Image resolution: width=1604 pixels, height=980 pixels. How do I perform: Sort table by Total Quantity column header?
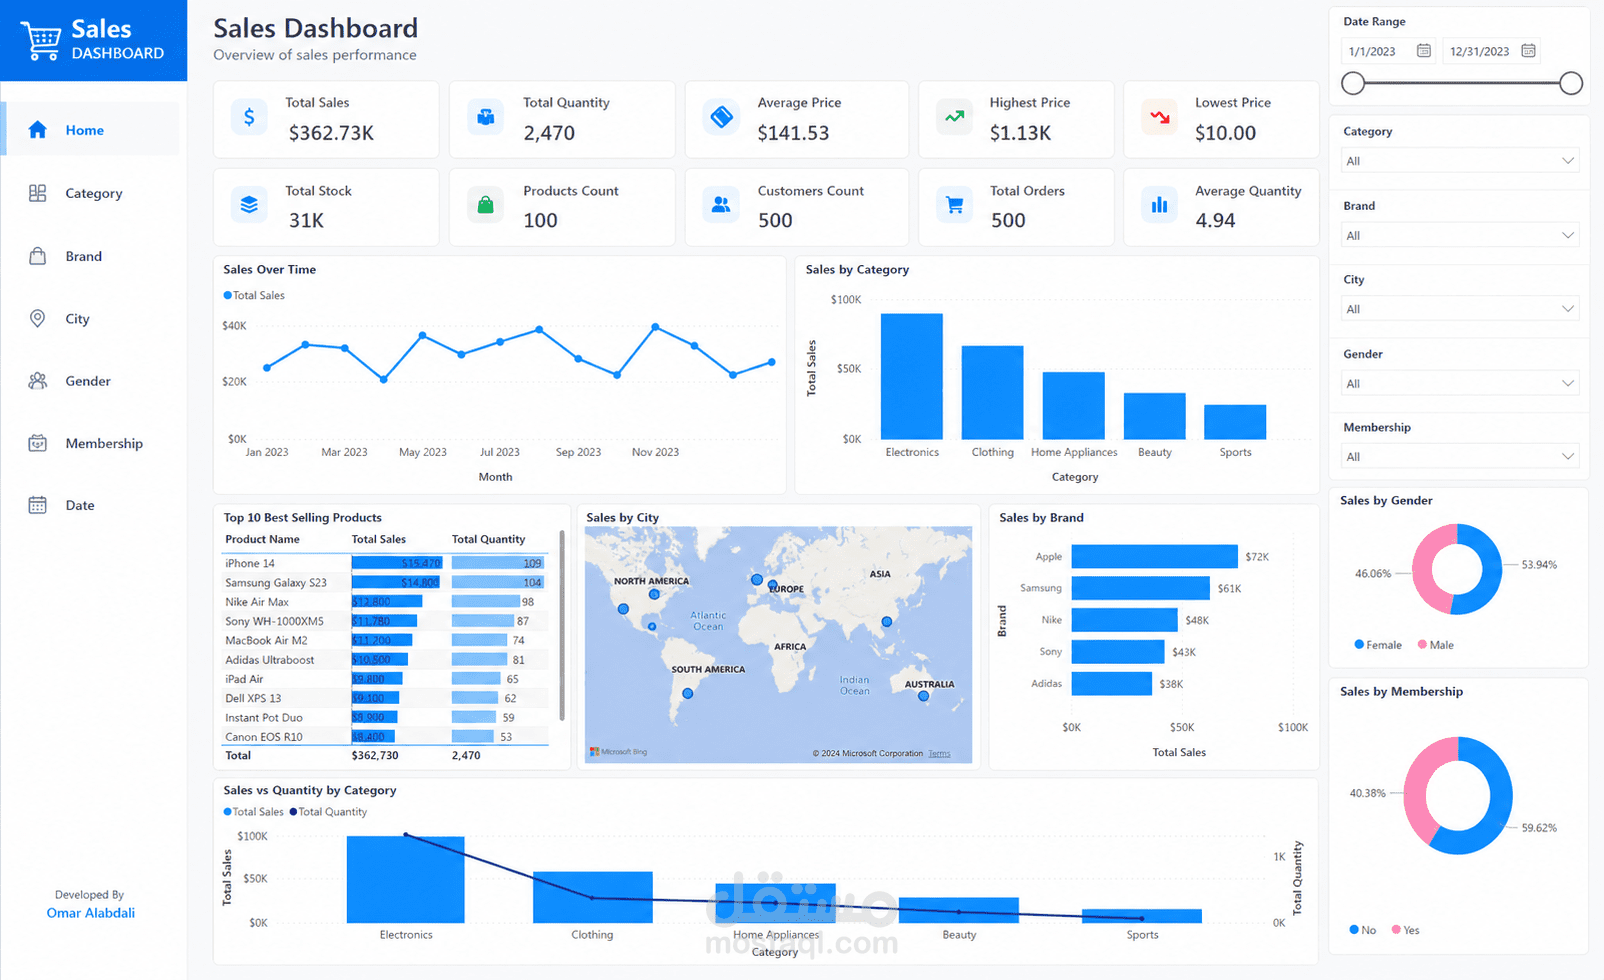[488, 539]
